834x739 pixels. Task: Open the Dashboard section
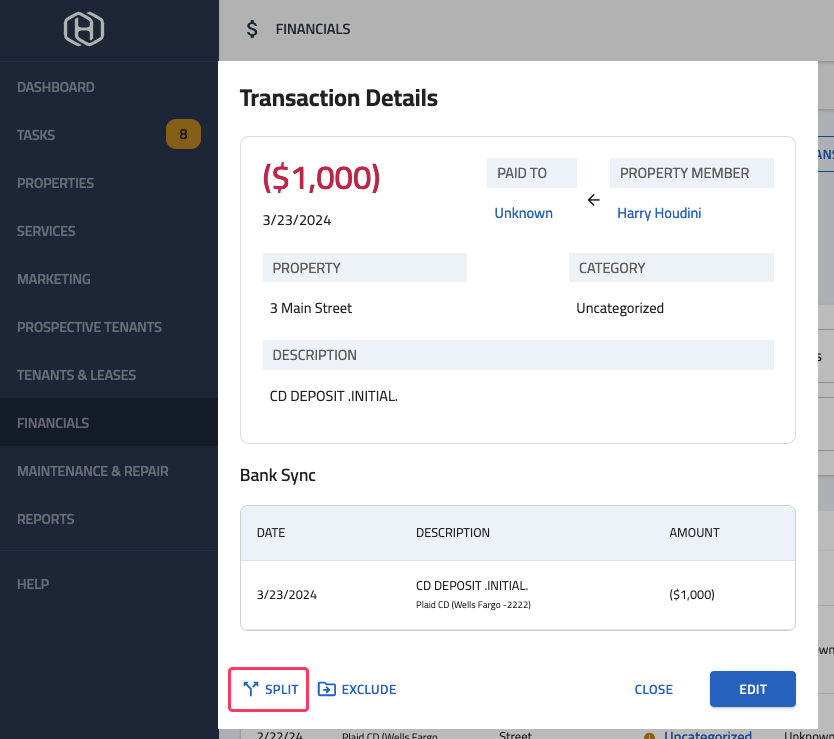click(56, 87)
